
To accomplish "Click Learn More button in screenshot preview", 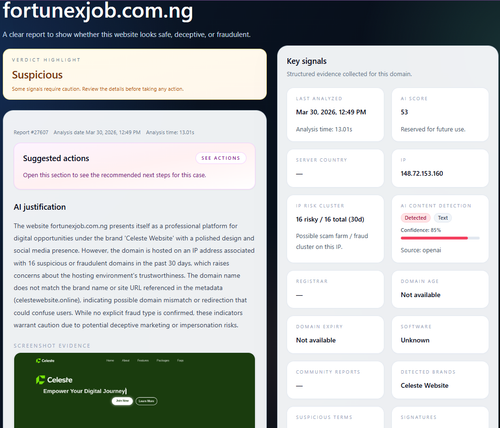I will coord(146,401).
